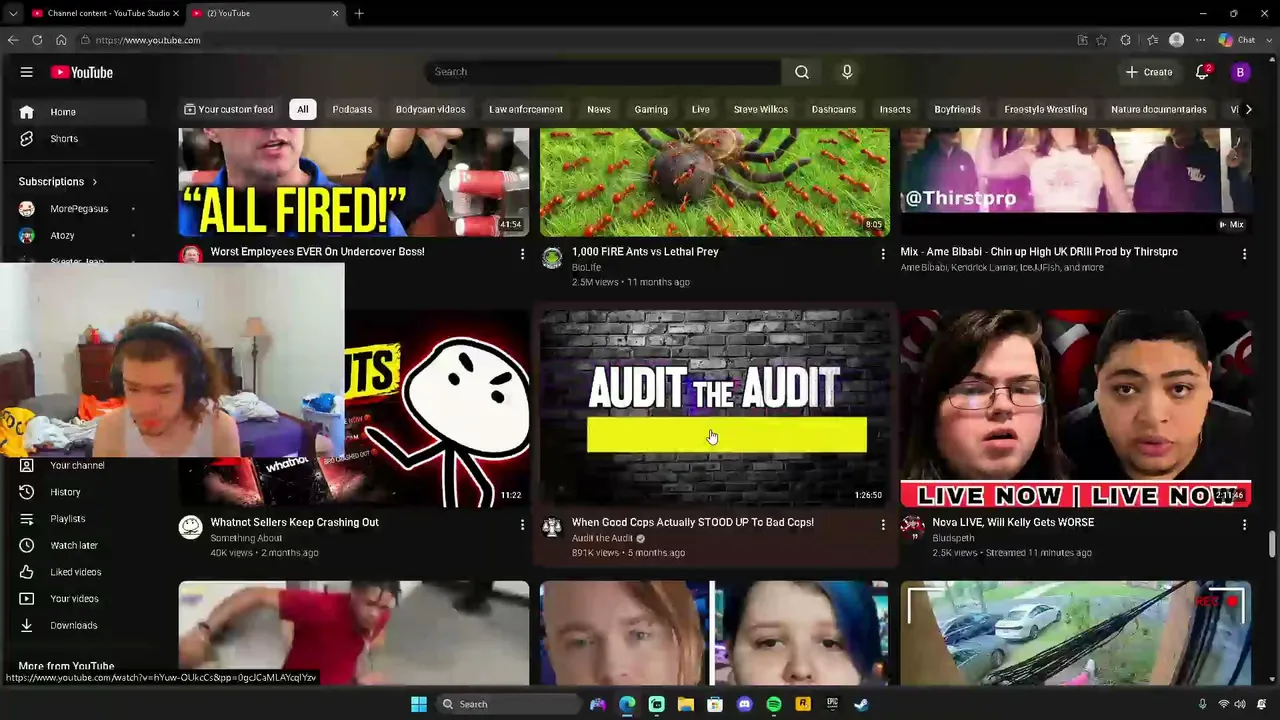Select the Bodycam videos filter chip
Viewport: 1280px width, 720px height.
(x=430, y=109)
